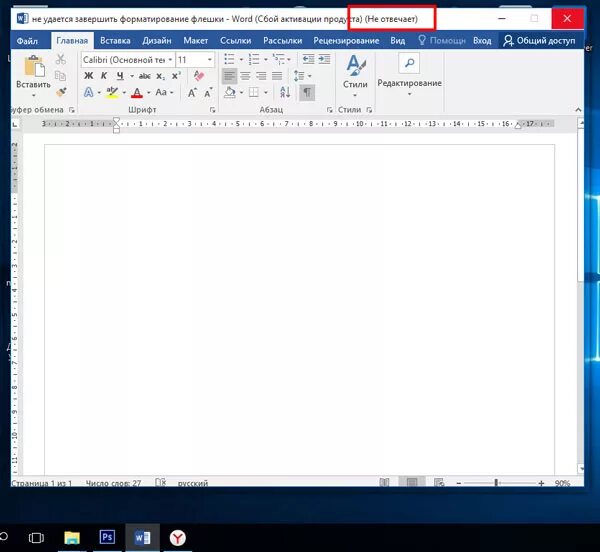The height and width of the screenshot is (552, 600).
Task: Switch to Вставка tab
Action: [x=115, y=41]
